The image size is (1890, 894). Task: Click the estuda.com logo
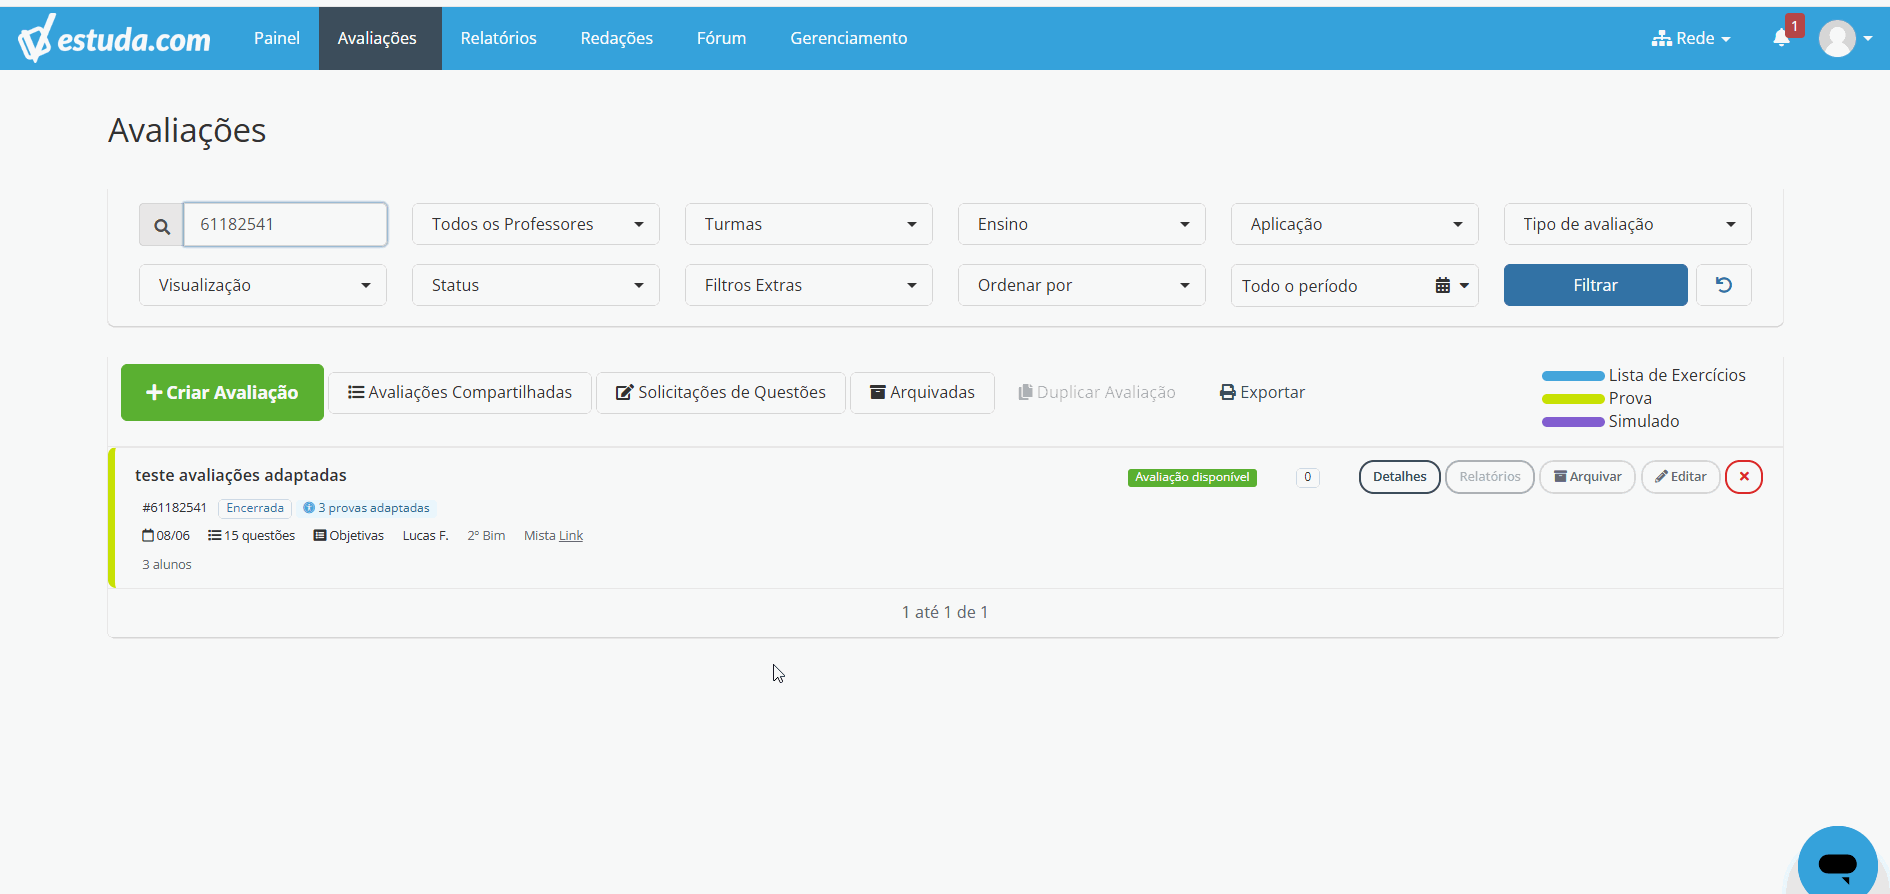(x=114, y=39)
